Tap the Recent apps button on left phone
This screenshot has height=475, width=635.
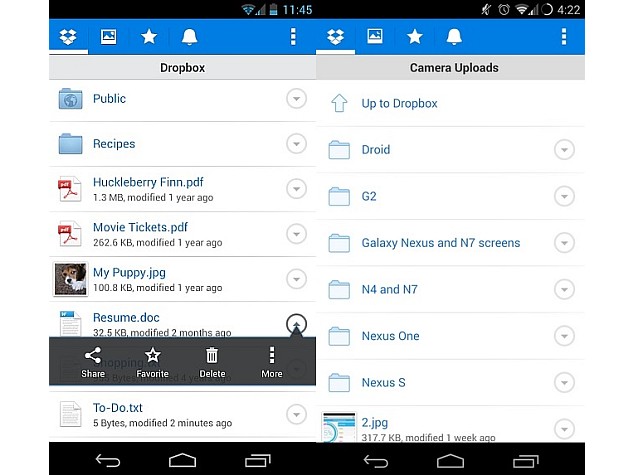pyautogui.click(x=258, y=460)
